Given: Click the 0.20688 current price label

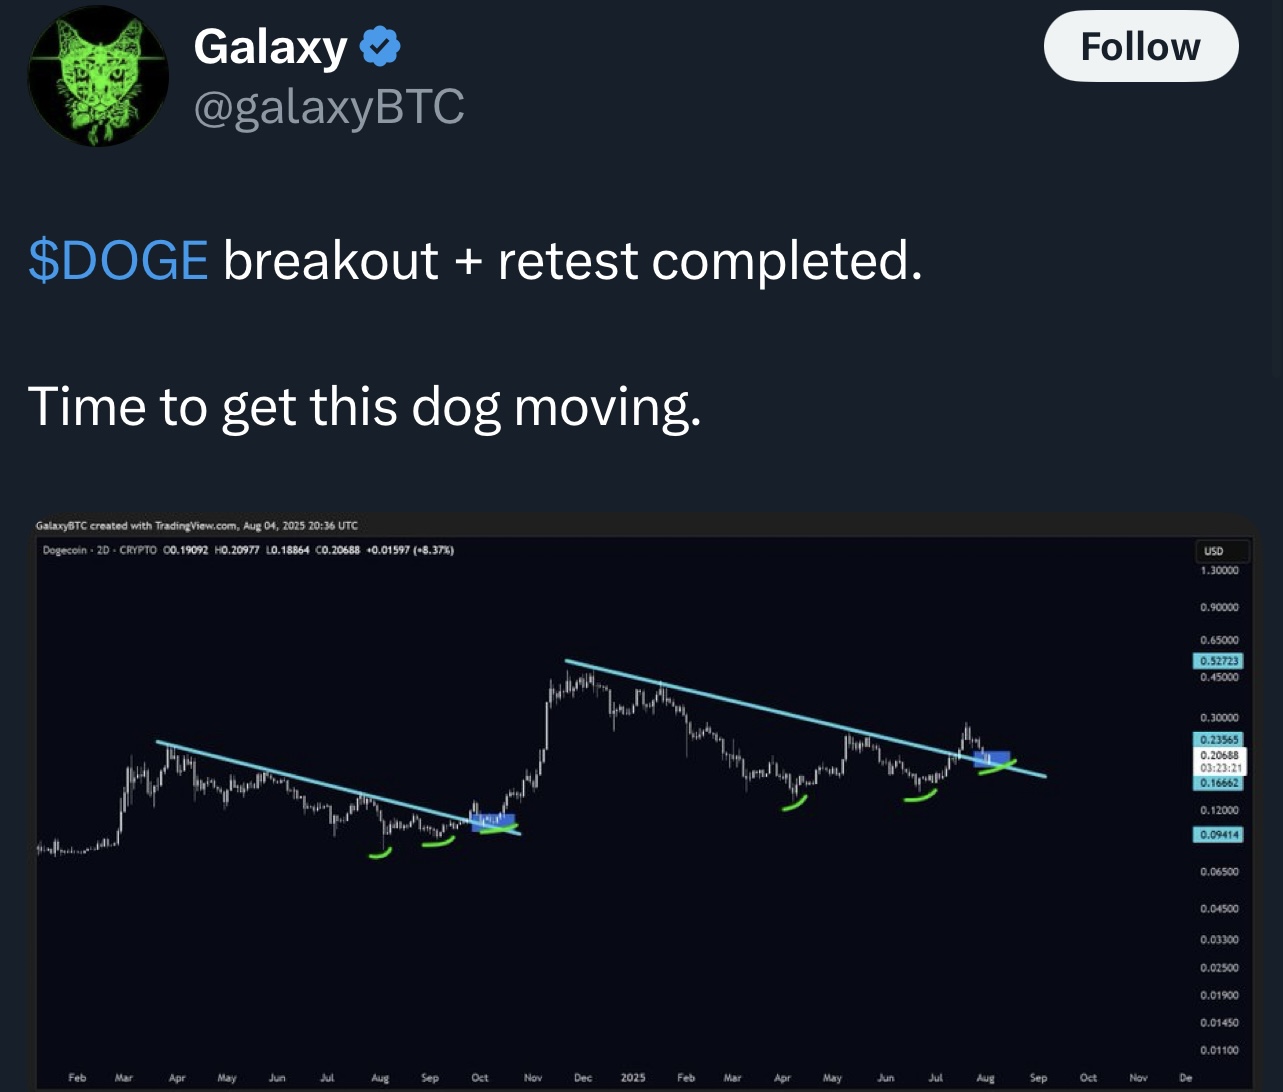Looking at the screenshot, I should 1217,755.
